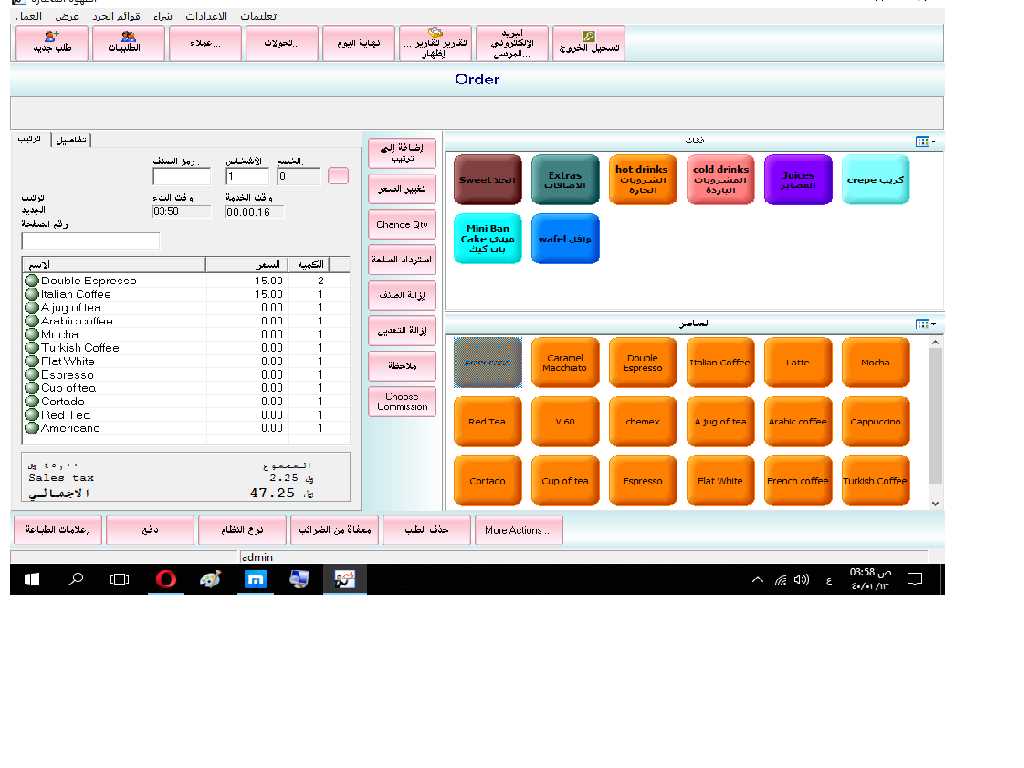Select the Mini Ban Cake category tile
Screen dimensions: 1024x768
(x=487, y=238)
